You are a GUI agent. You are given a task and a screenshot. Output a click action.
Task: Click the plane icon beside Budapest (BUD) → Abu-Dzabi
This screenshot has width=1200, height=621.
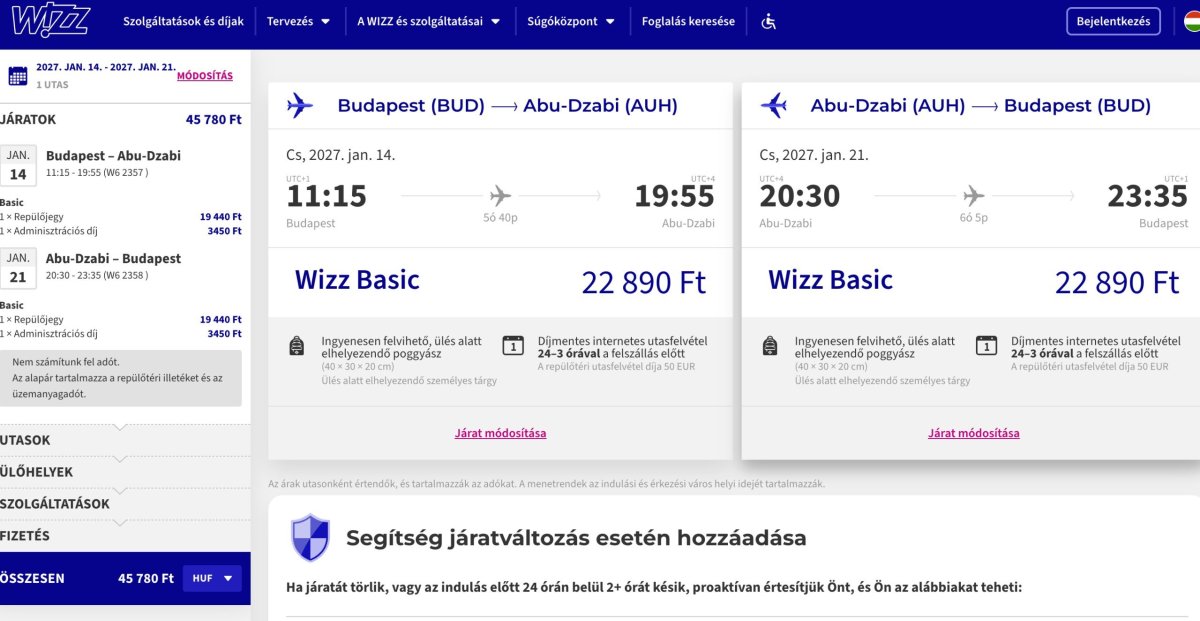pos(300,105)
